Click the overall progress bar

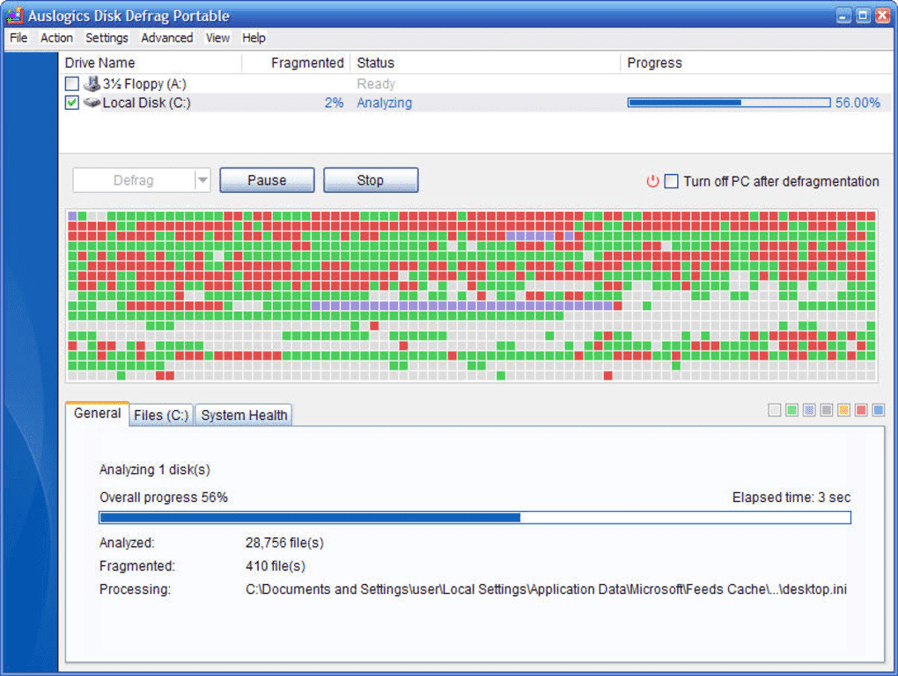click(x=474, y=517)
